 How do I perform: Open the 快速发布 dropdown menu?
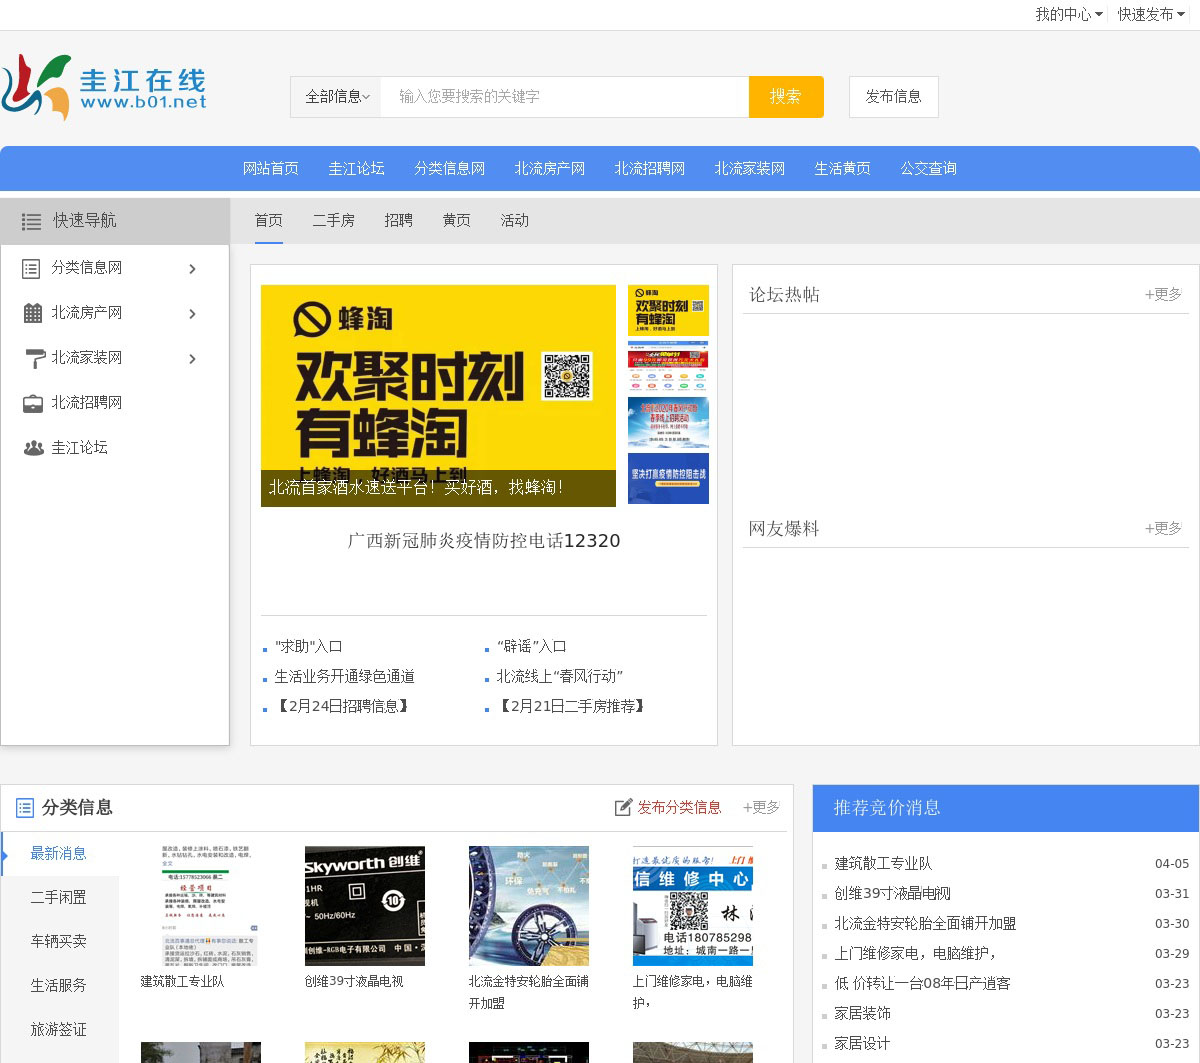(x=1150, y=14)
